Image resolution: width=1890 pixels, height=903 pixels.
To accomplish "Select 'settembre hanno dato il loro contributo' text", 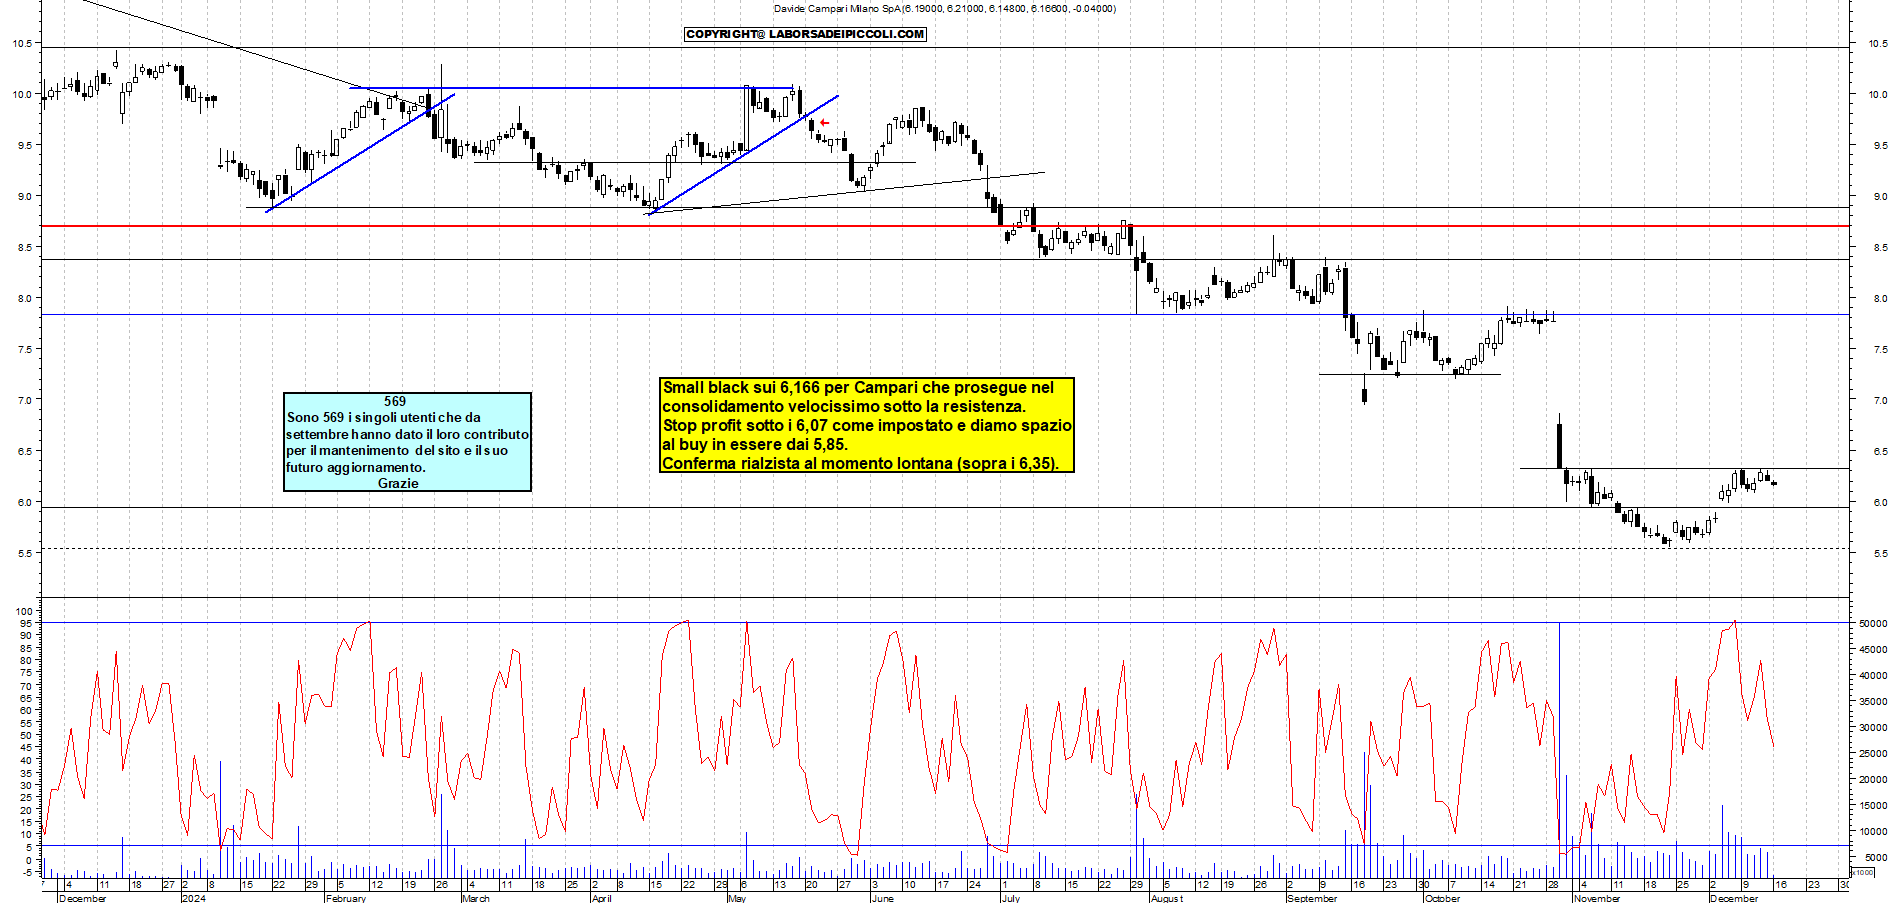I will [407, 434].
